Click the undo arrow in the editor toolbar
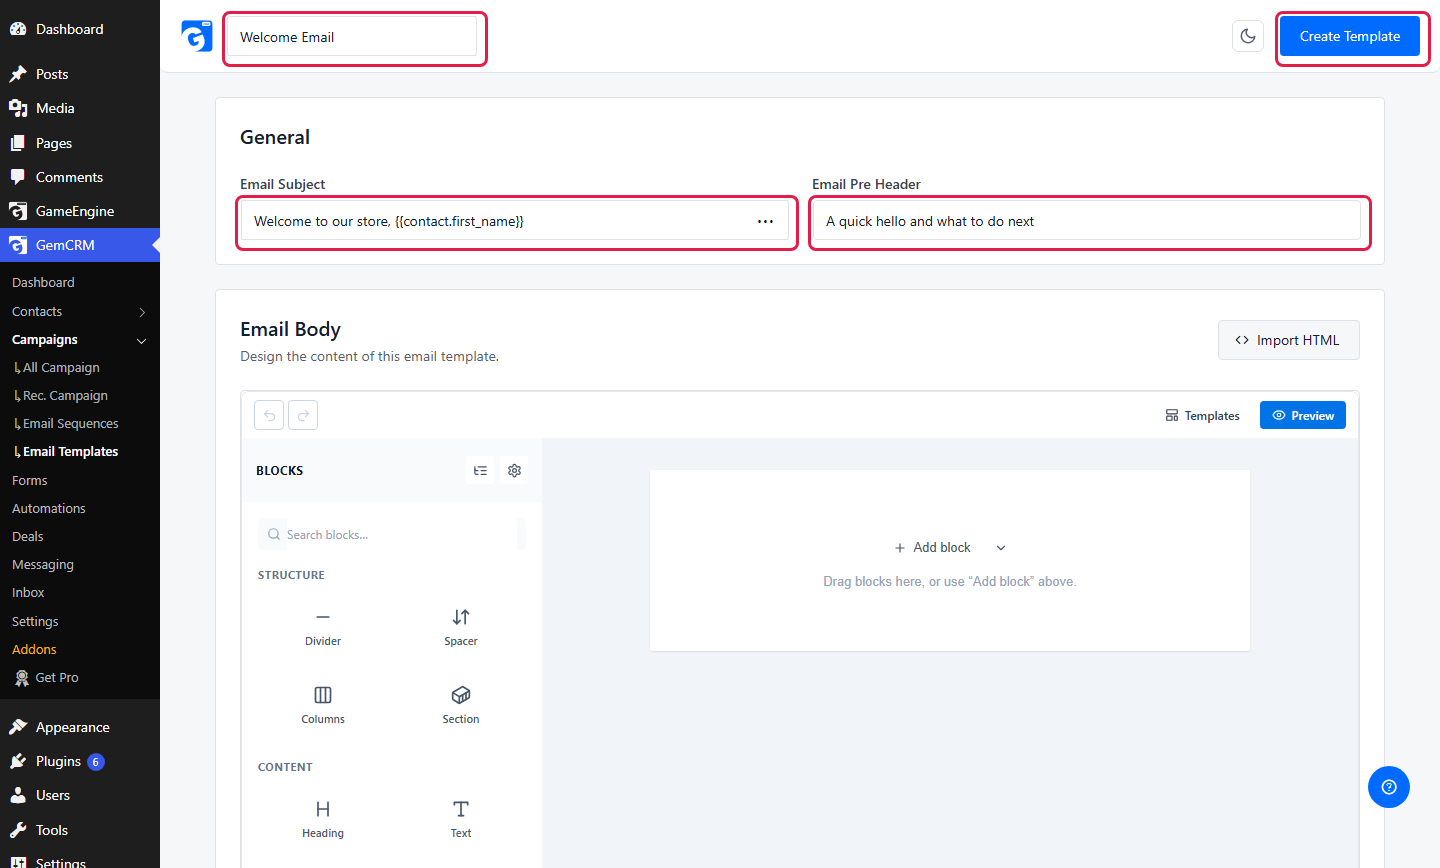Screen dimensions: 1440x868 [x=269, y=415]
